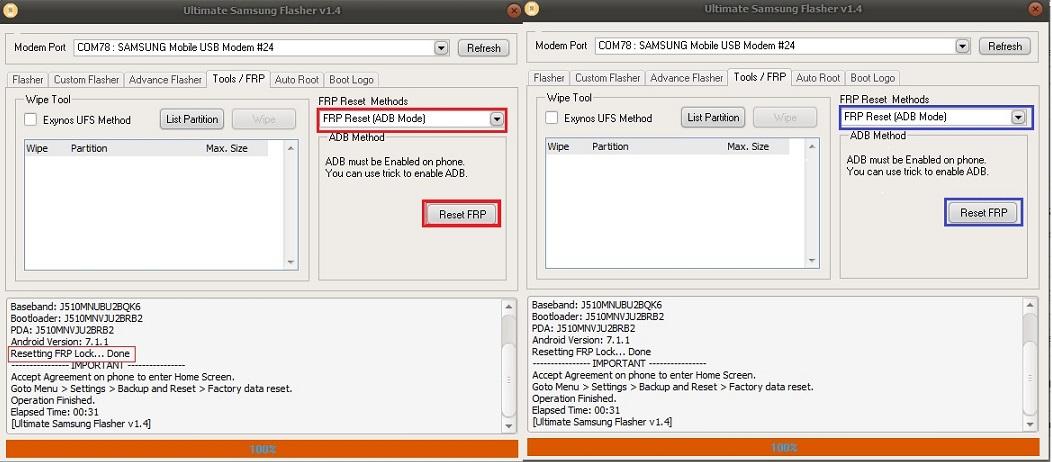1052x462 pixels.
Task: Click Reset FRP button in right window
Action: pos(983,213)
